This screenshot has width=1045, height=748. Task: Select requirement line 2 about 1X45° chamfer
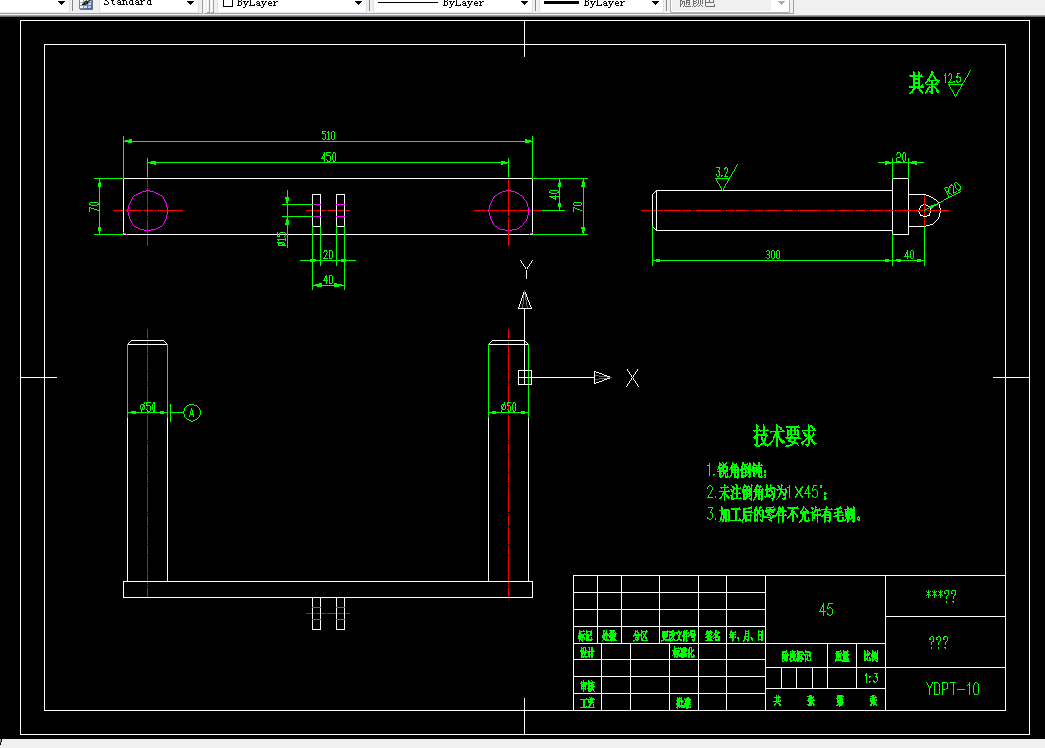[767, 492]
